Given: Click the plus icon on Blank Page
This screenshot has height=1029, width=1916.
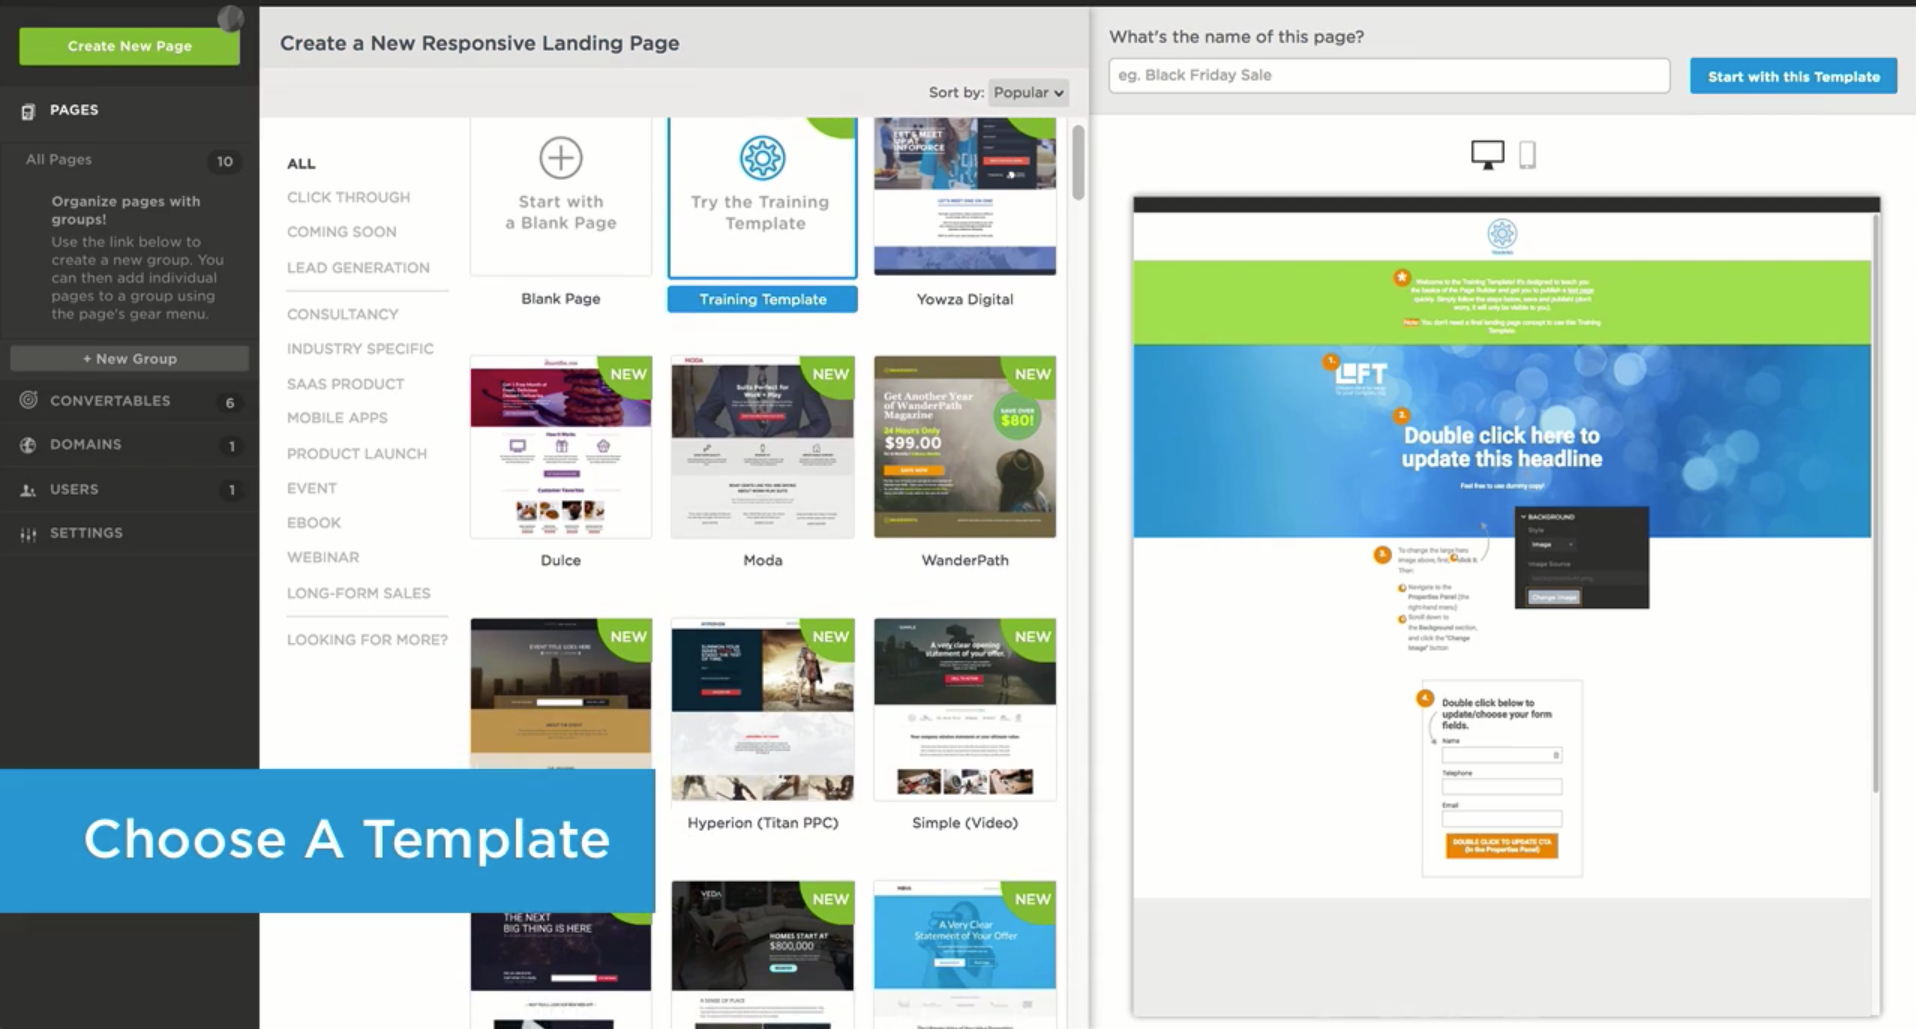Looking at the screenshot, I should point(560,157).
